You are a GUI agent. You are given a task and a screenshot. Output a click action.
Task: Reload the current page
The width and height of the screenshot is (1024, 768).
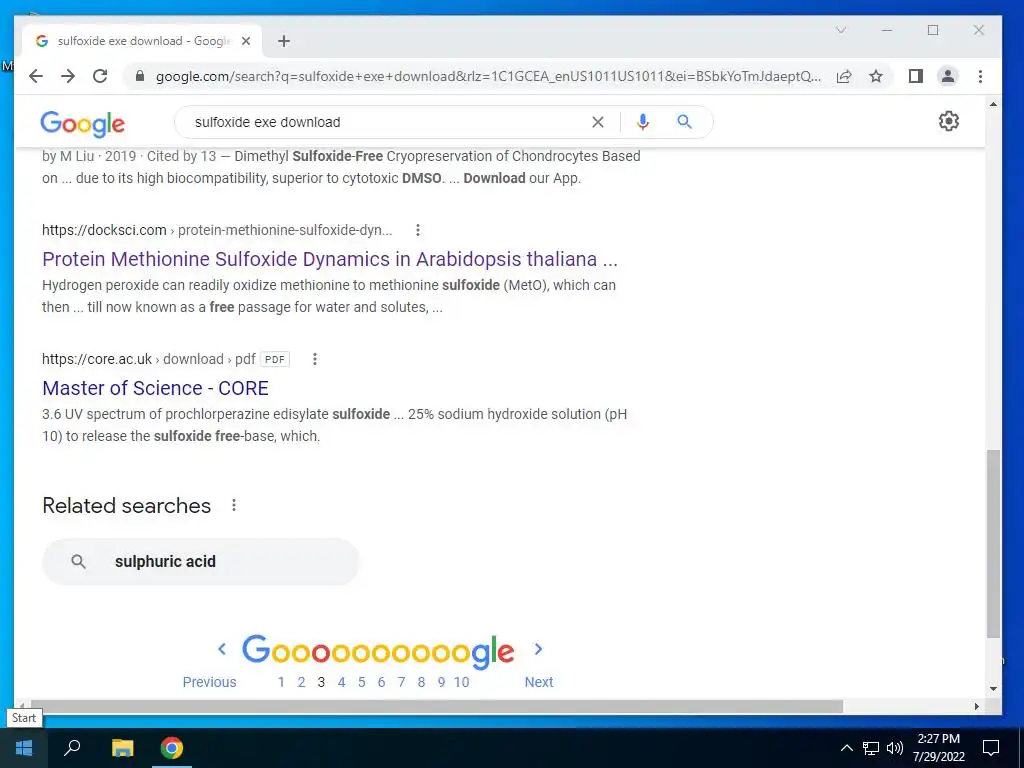coord(100,76)
